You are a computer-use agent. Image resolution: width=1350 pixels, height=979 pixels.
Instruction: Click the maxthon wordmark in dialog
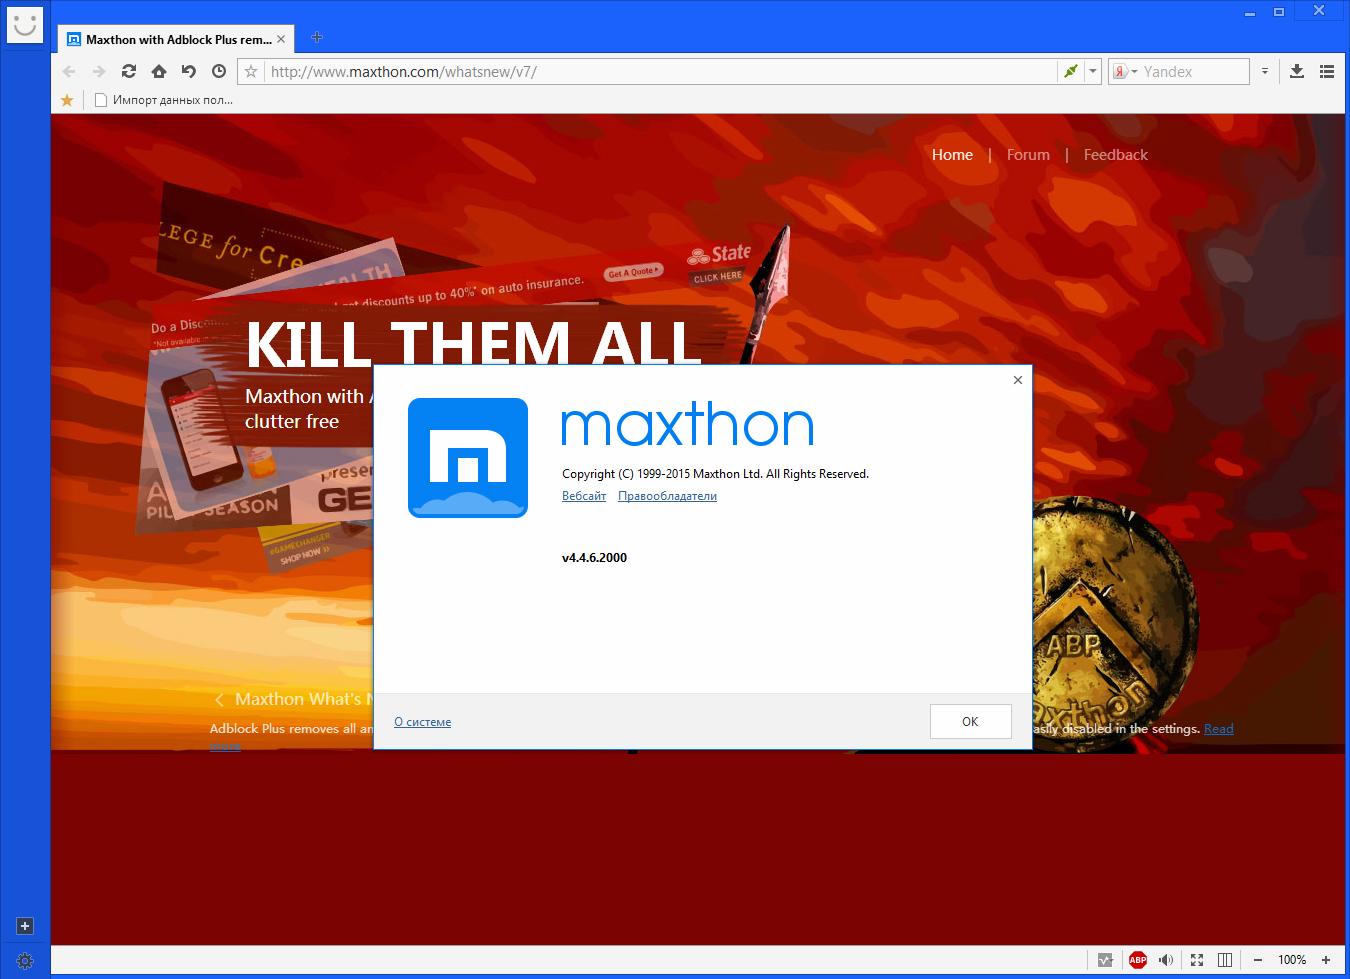(687, 425)
